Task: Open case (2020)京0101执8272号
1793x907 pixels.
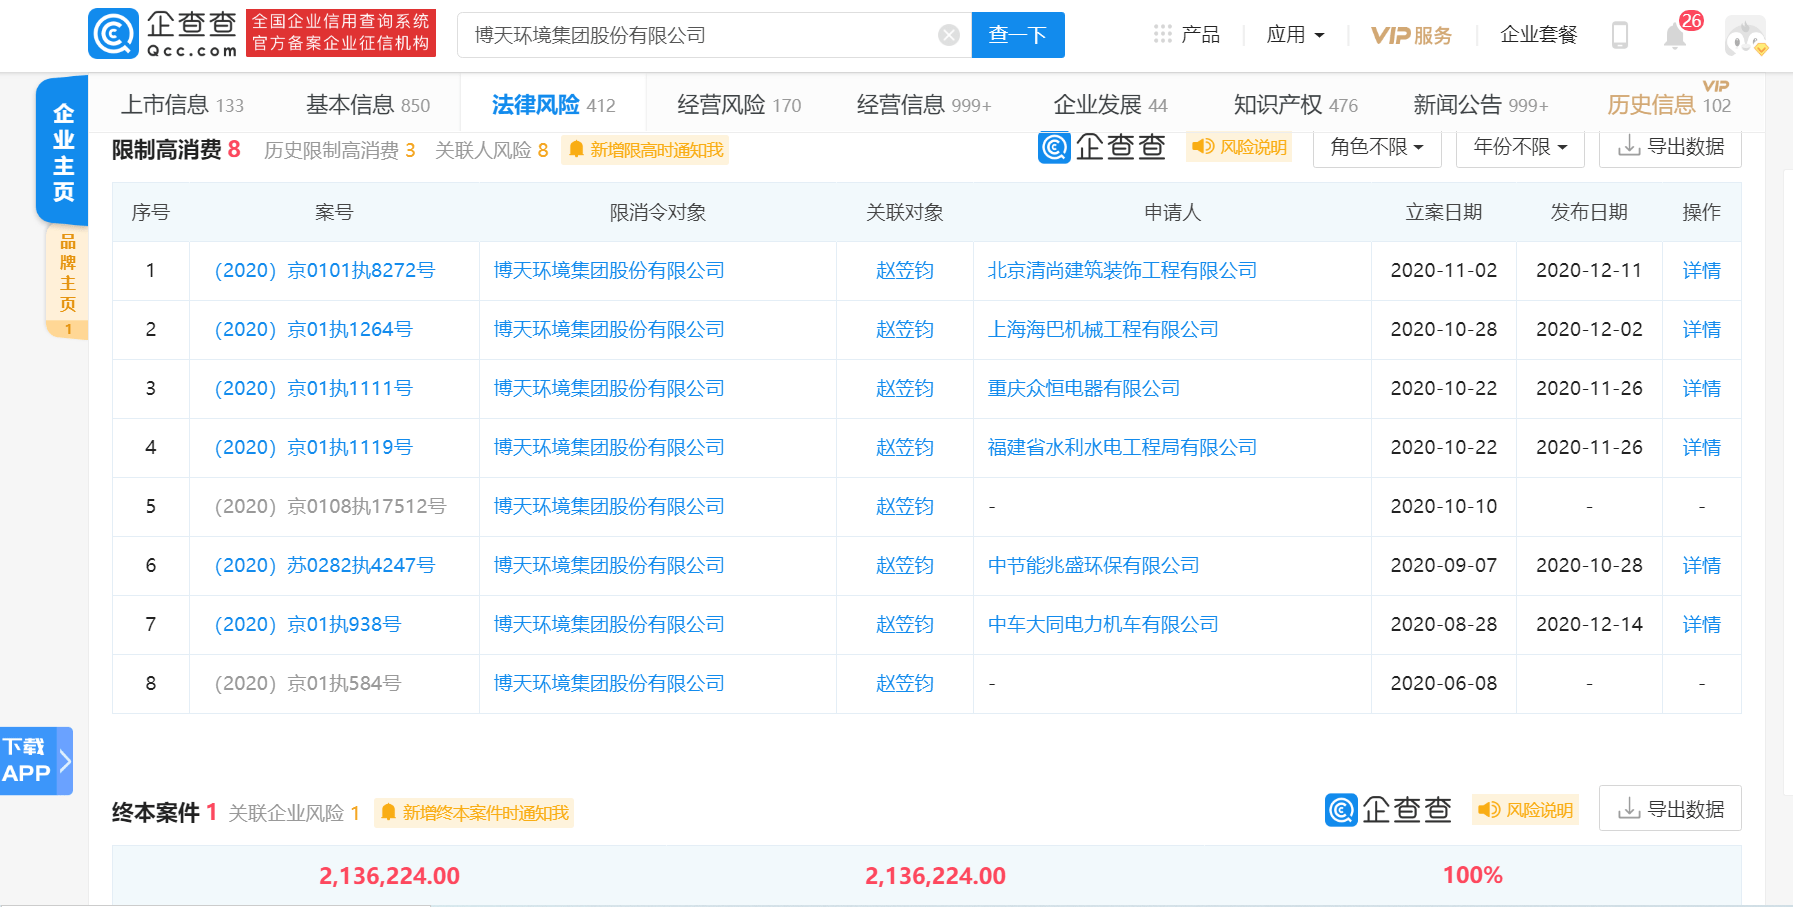Action: 325,271
